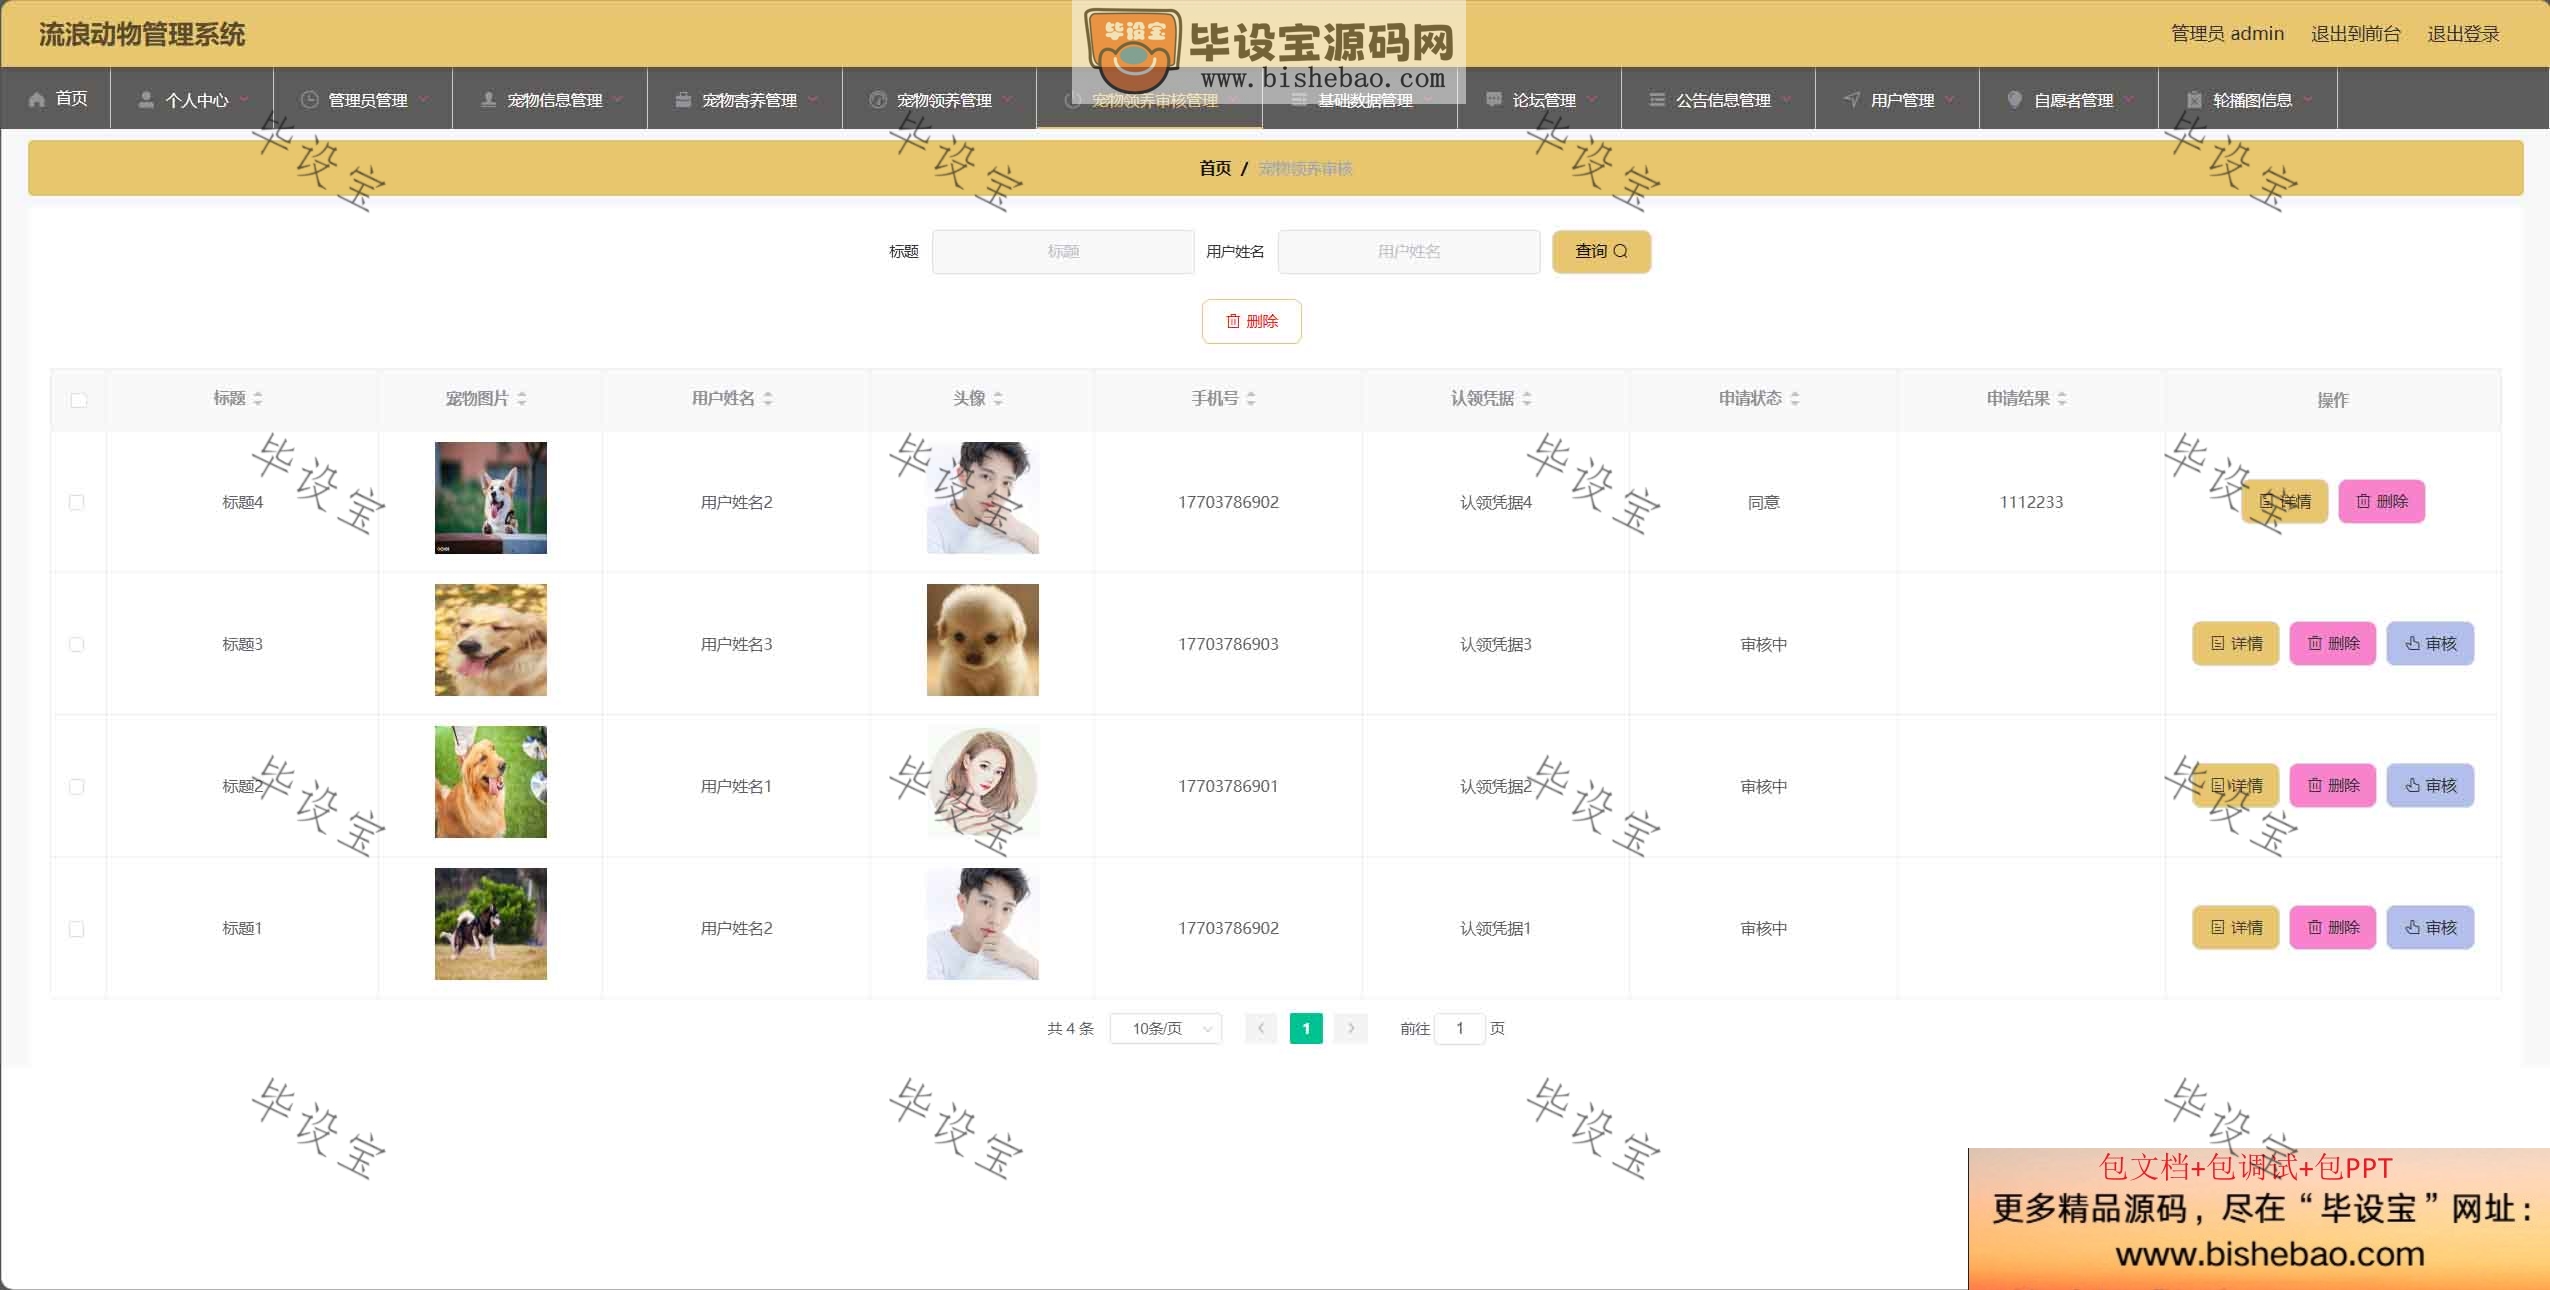Check the row checkbox for 标题3
Viewport: 2550px width, 1290px height.
76,644
